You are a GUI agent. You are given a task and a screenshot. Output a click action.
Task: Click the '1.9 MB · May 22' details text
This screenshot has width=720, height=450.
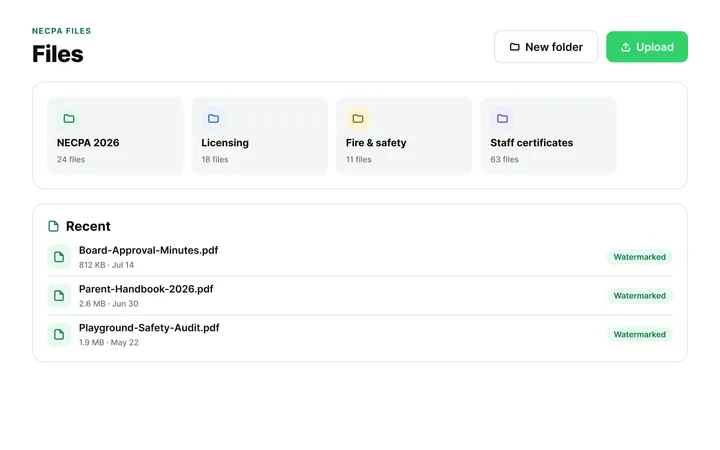click(x=108, y=343)
